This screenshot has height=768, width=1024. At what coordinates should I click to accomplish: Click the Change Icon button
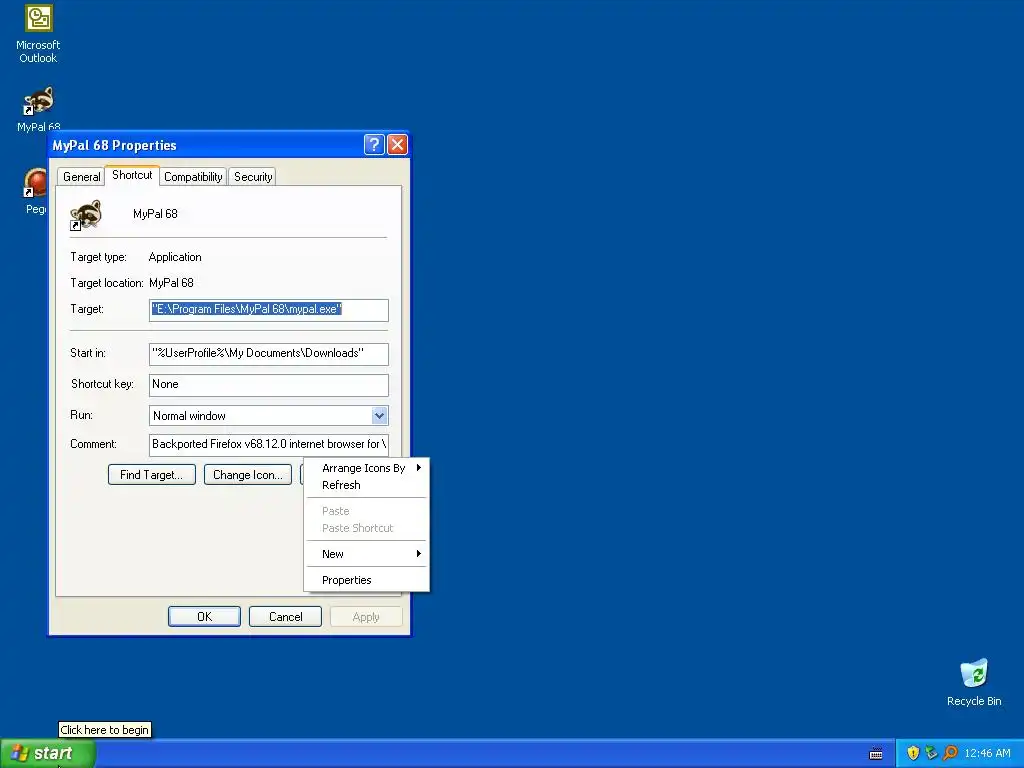click(248, 475)
